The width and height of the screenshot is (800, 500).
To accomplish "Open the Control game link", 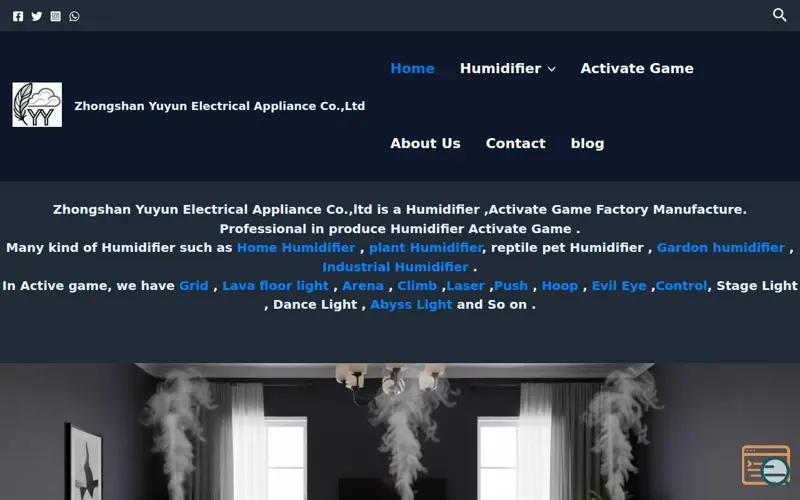I will 681,286.
